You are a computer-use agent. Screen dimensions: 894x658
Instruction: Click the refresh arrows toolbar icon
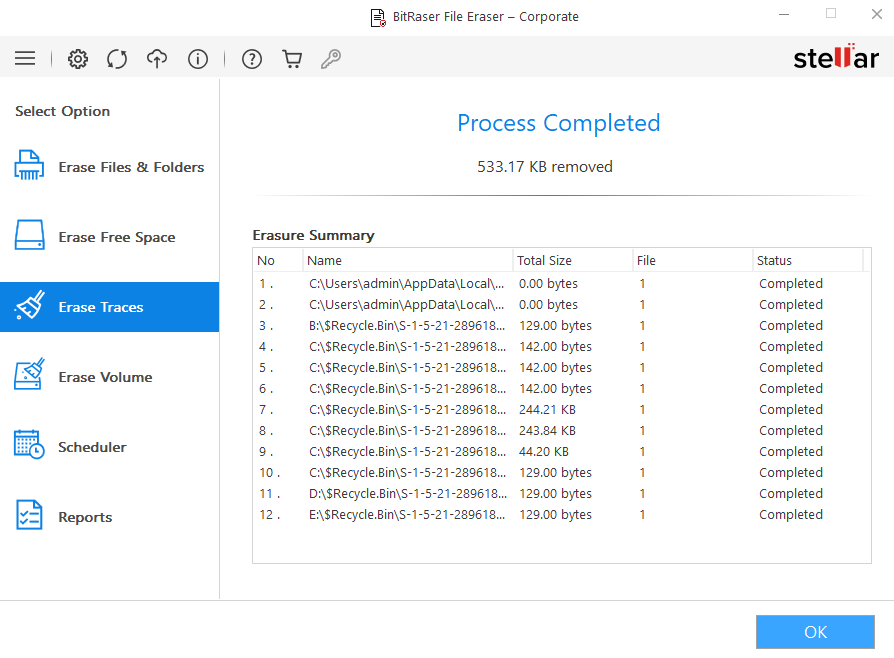(117, 59)
